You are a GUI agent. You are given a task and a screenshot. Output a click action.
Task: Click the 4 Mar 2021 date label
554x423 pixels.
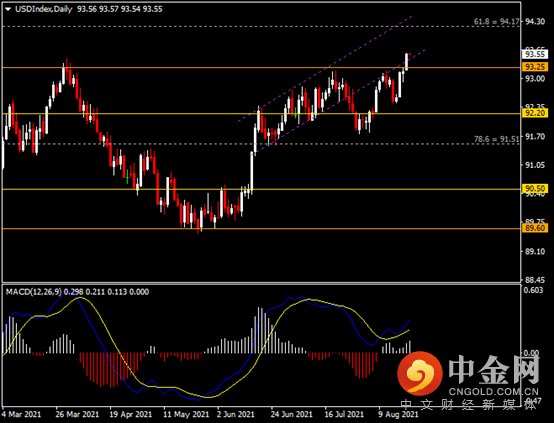pyautogui.click(x=21, y=414)
